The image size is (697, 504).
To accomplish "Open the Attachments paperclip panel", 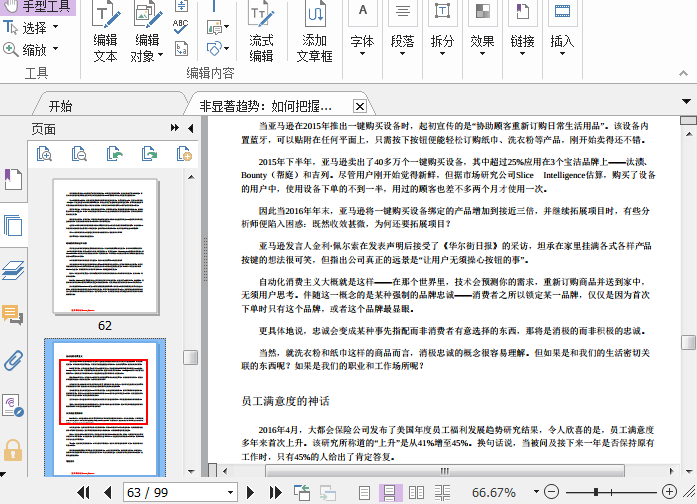I will click(13, 360).
